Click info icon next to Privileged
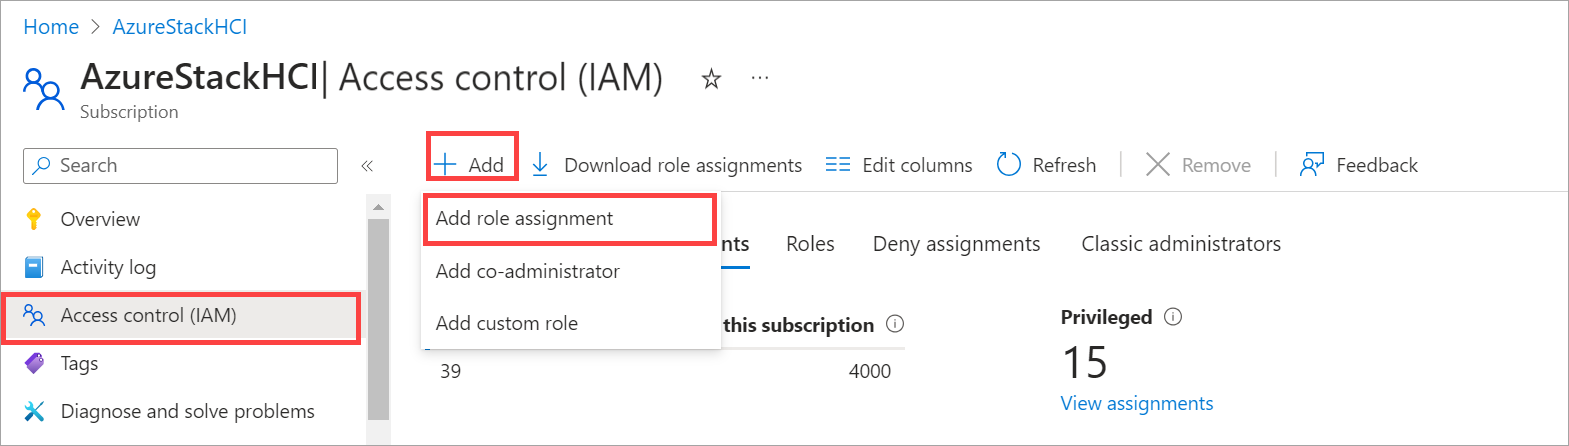This screenshot has height=446, width=1569. point(1173,316)
